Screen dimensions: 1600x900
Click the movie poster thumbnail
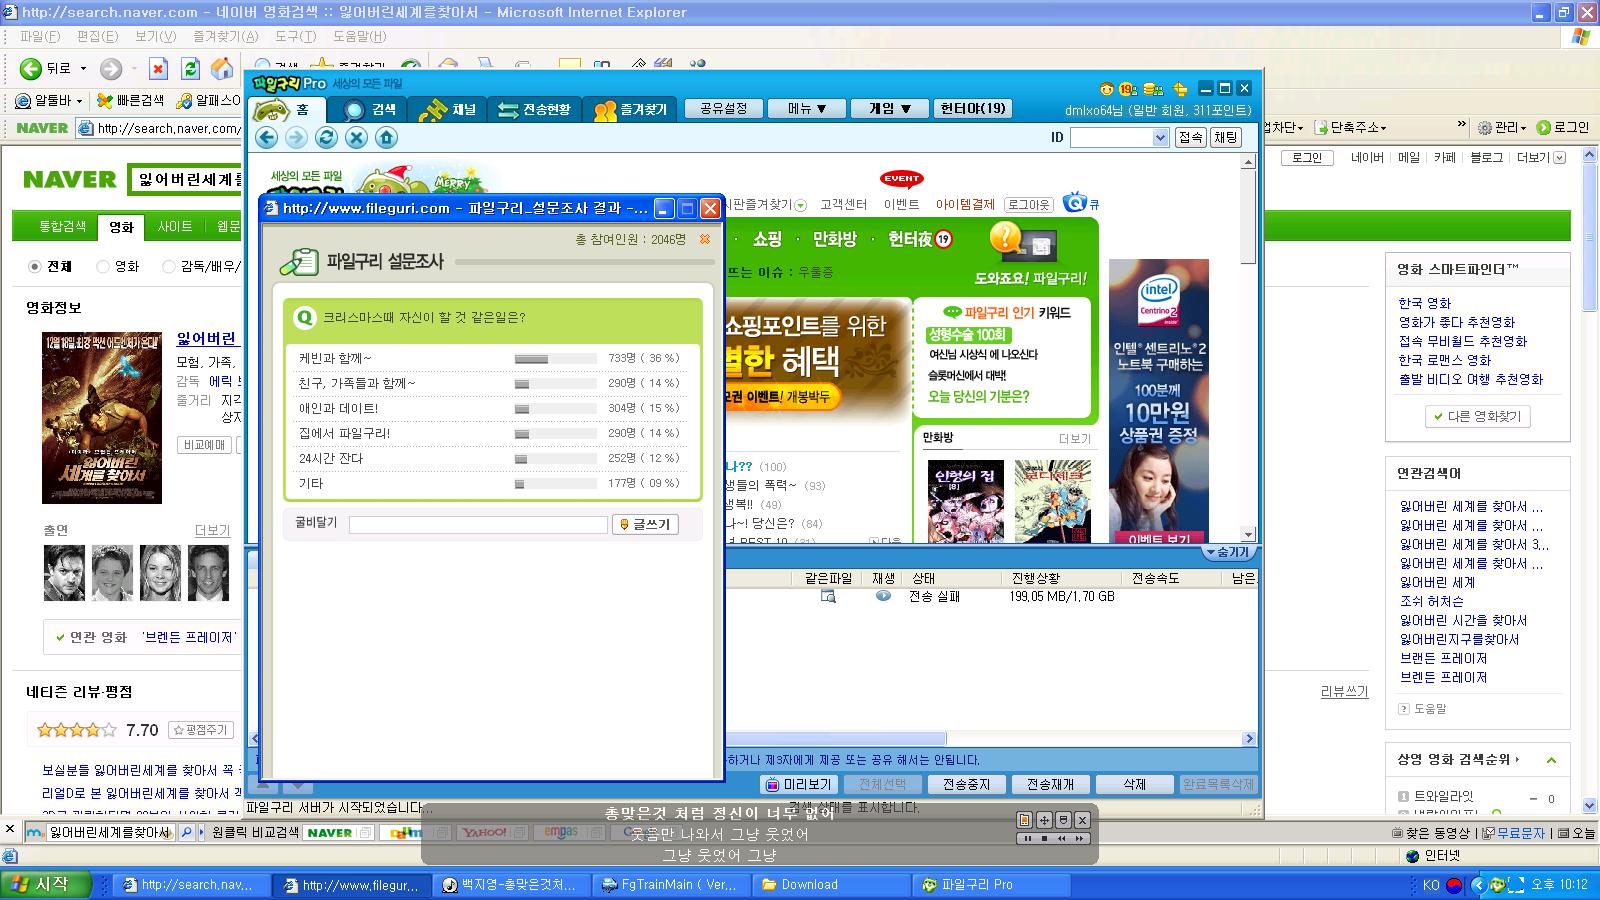102,418
